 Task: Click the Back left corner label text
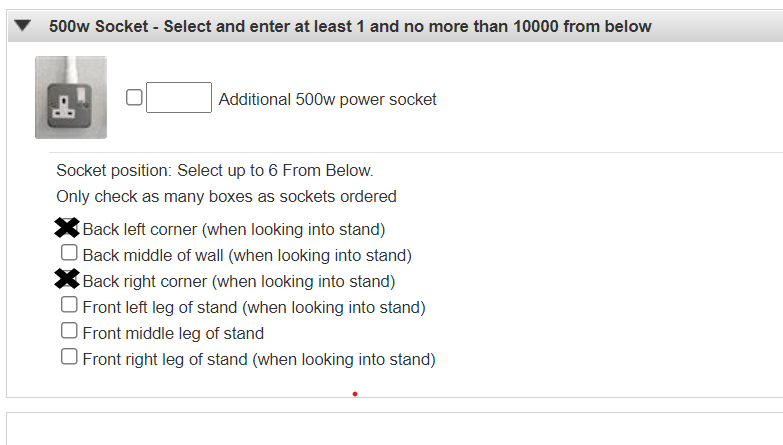[x=234, y=229]
